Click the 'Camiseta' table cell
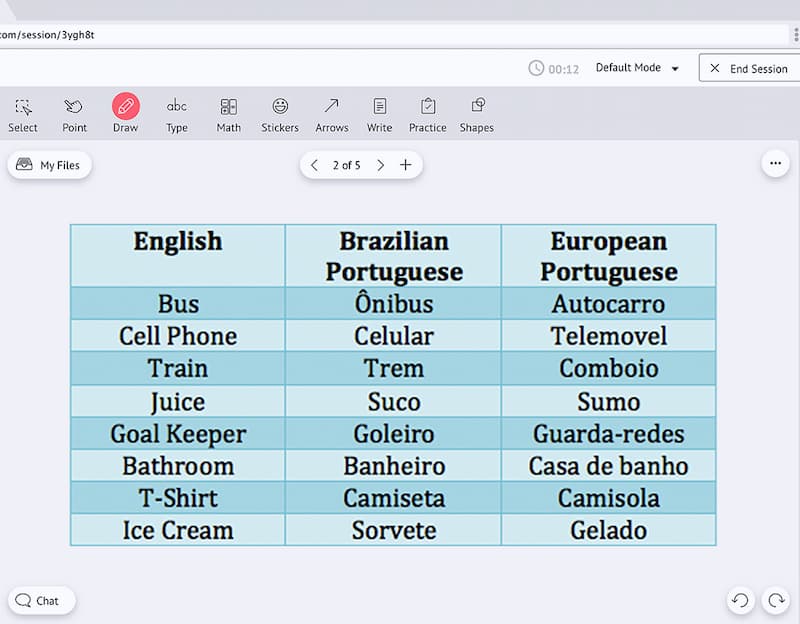The image size is (800, 624). (x=393, y=498)
